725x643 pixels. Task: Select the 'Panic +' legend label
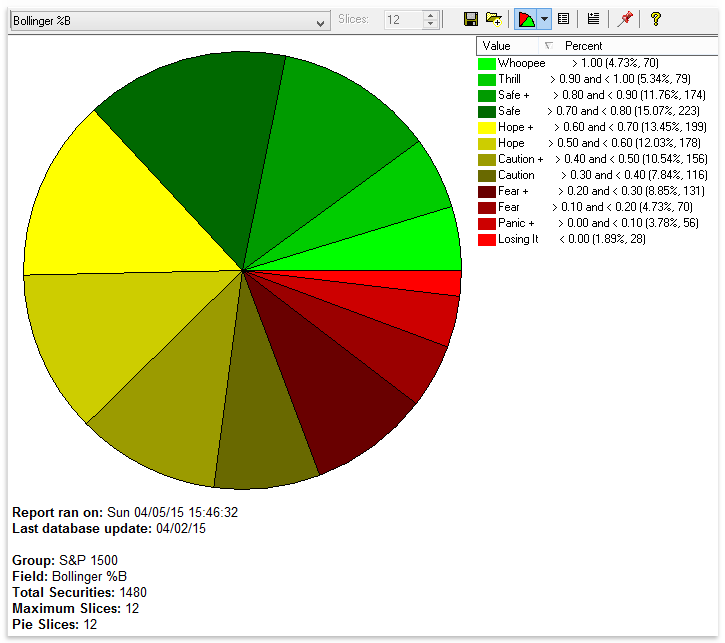516,223
